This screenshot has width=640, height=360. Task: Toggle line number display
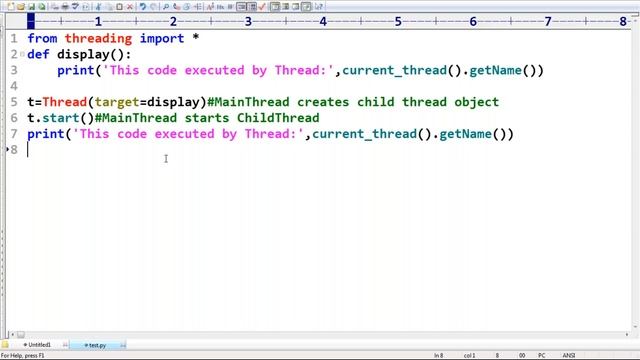[x=252, y=7]
